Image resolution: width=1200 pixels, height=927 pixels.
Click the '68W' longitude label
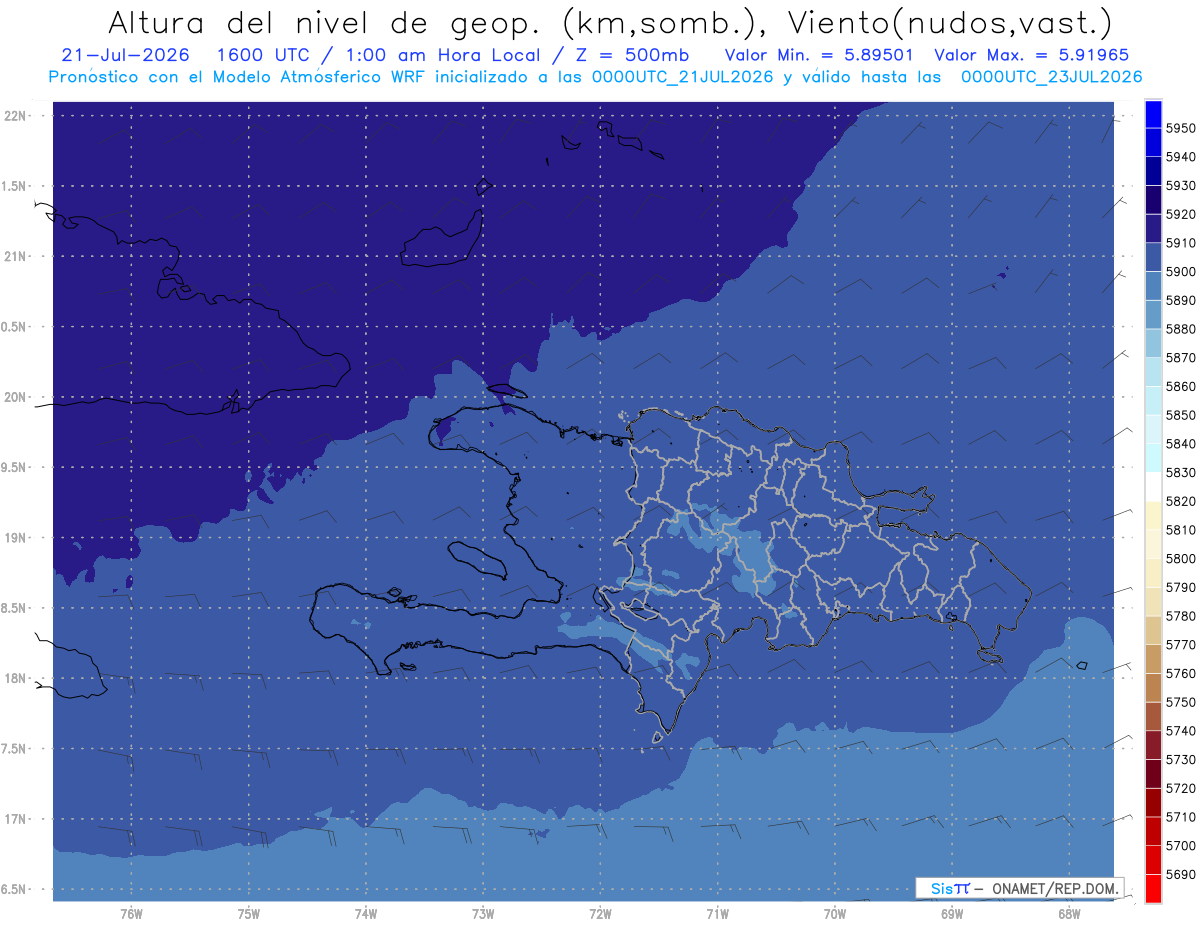1068,913
